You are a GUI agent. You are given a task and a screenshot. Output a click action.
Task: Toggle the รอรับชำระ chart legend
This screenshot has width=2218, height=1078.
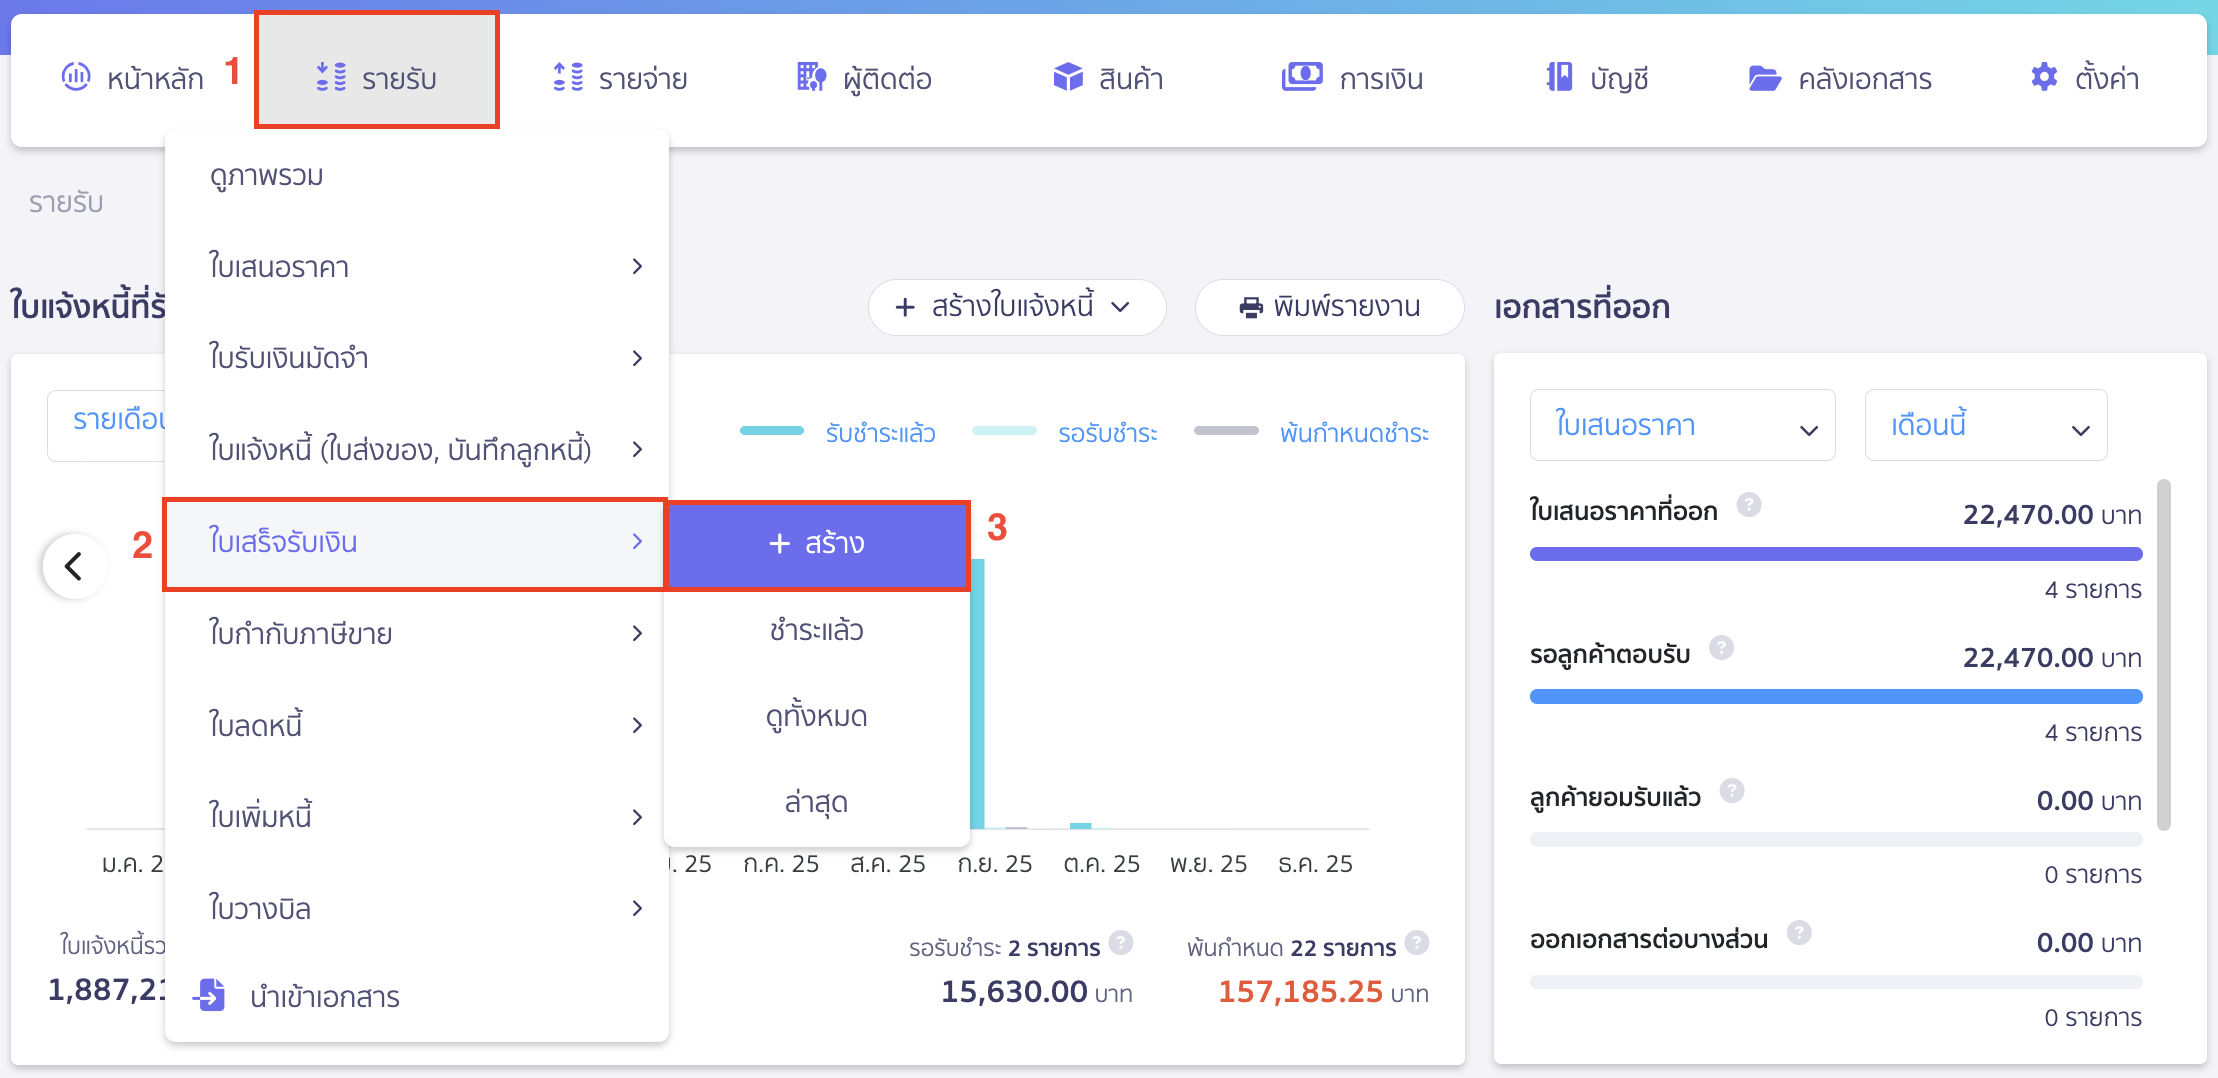(x=1108, y=433)
